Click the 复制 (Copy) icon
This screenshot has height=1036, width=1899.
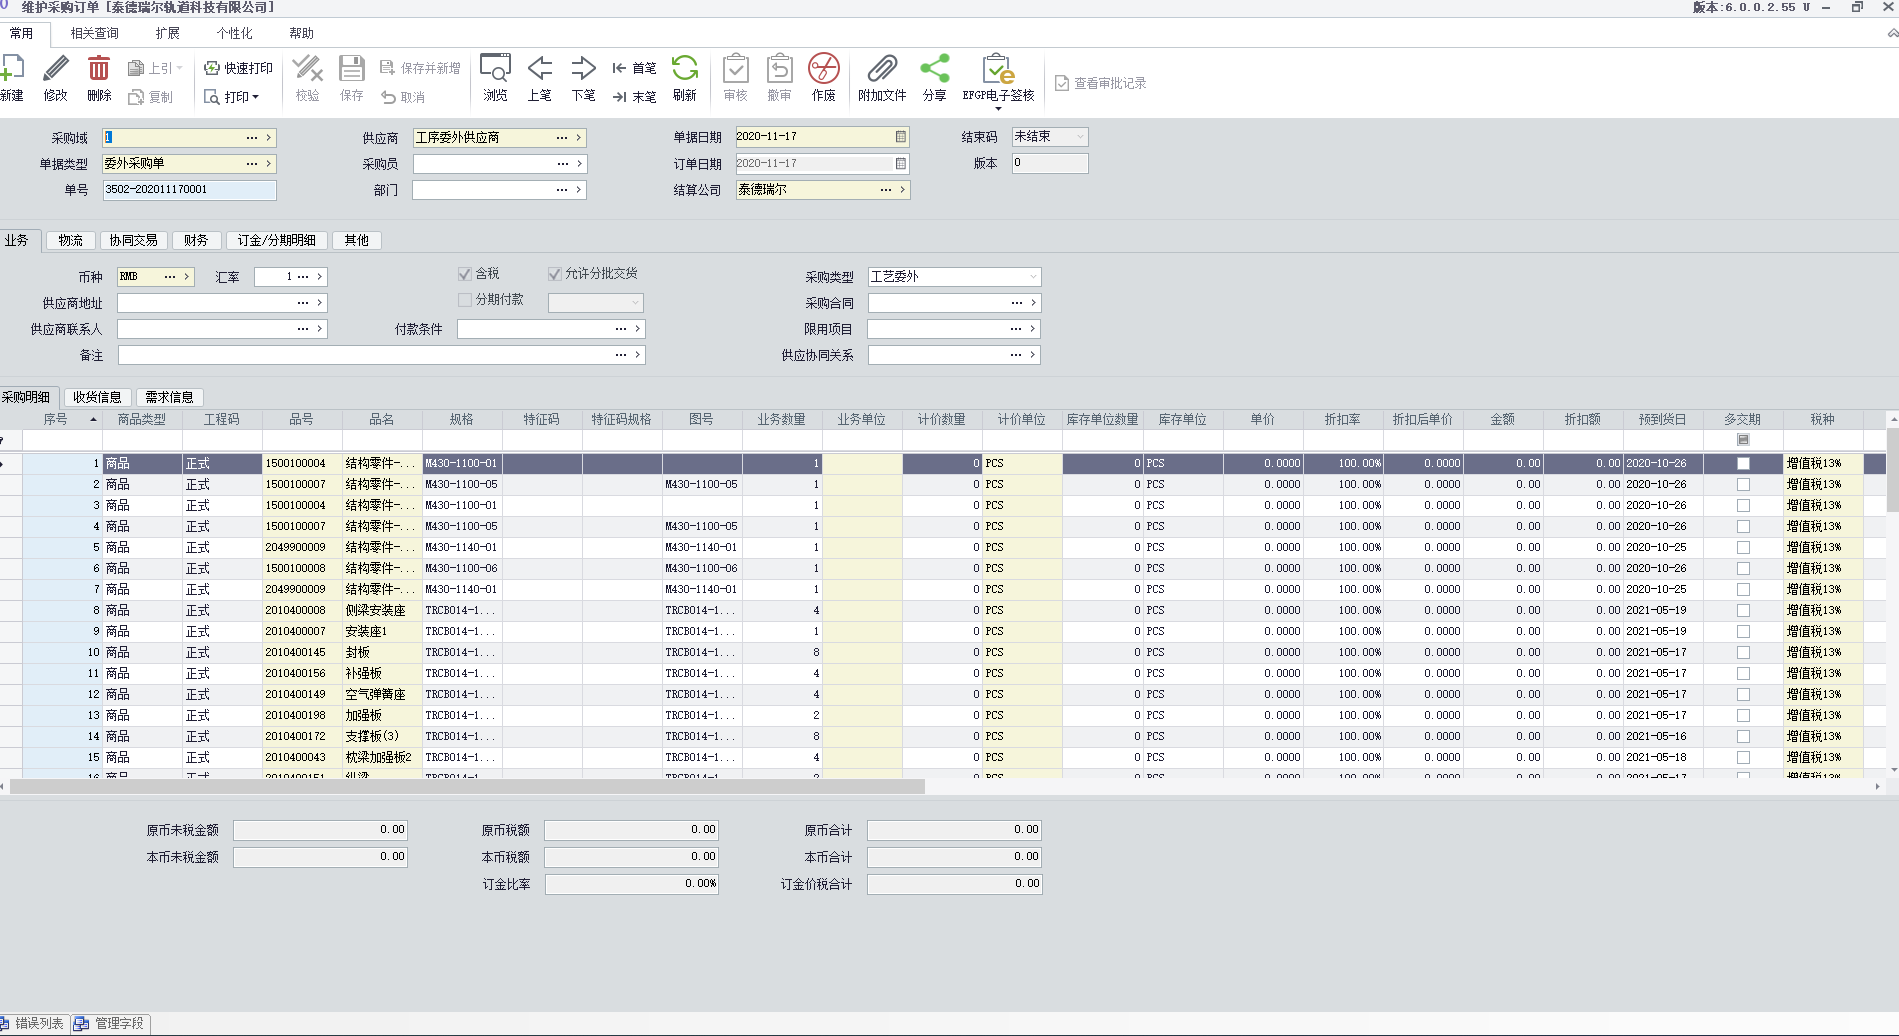tap(136, 97)
